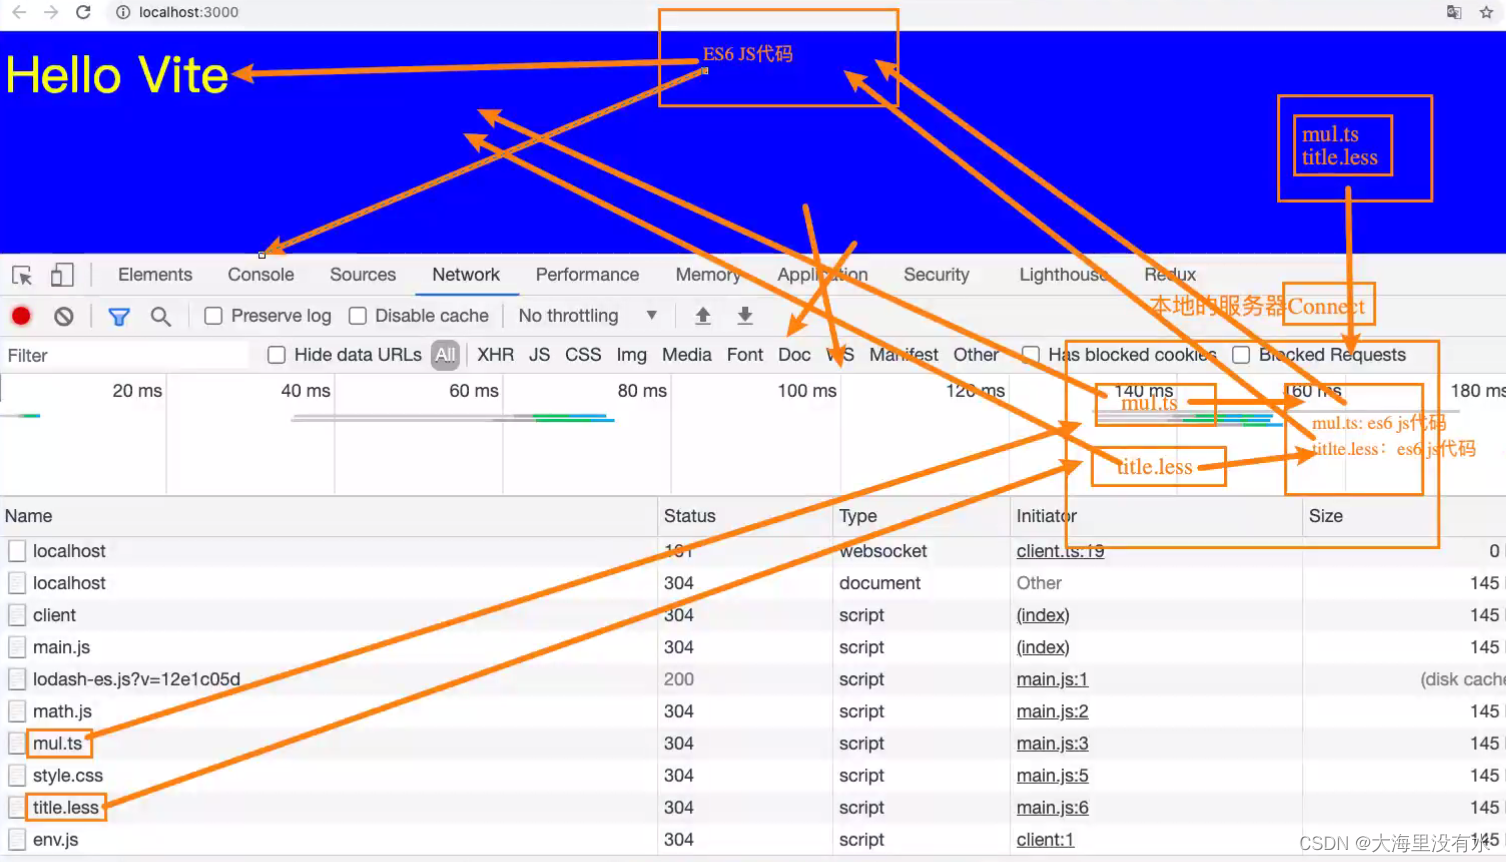Select the mul.ts request row

click(x=753, y=743)
